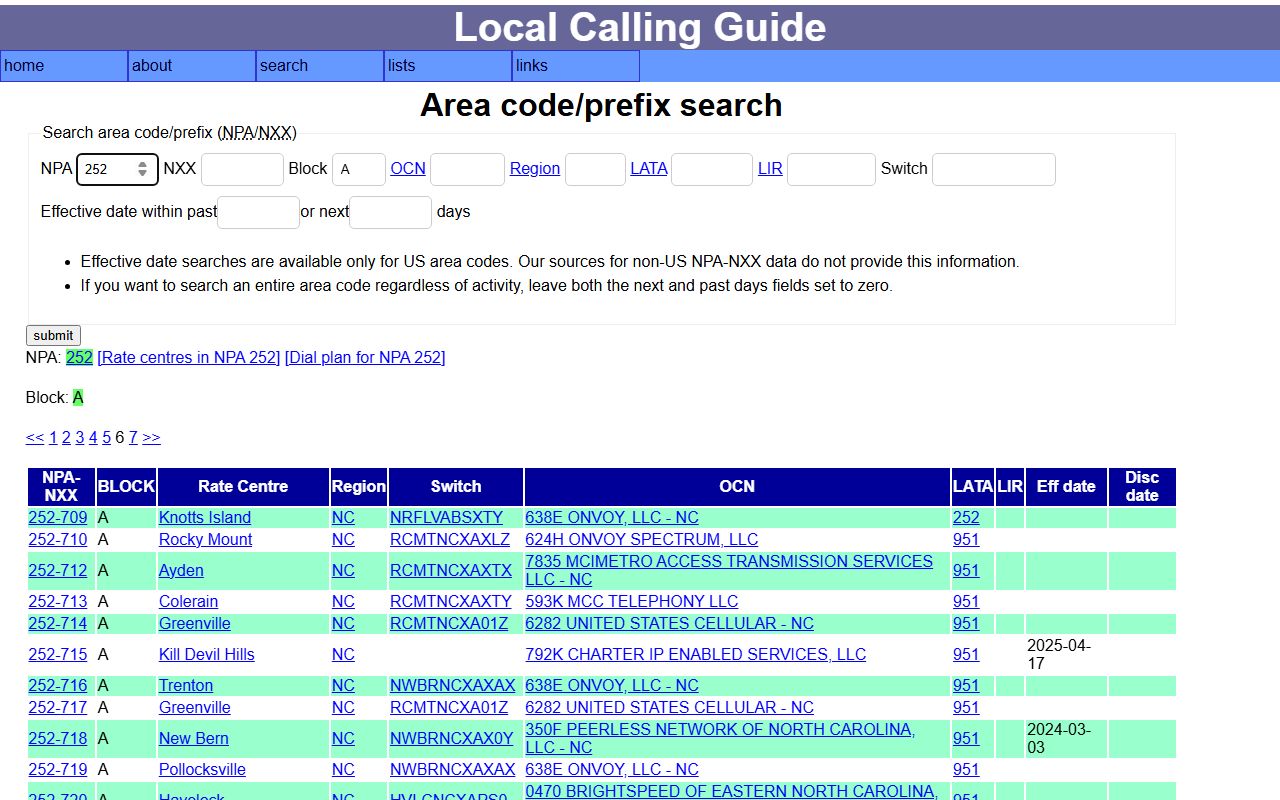Go to next page via >> link
The image size is (1280, 800).
[x=151, y=438]
